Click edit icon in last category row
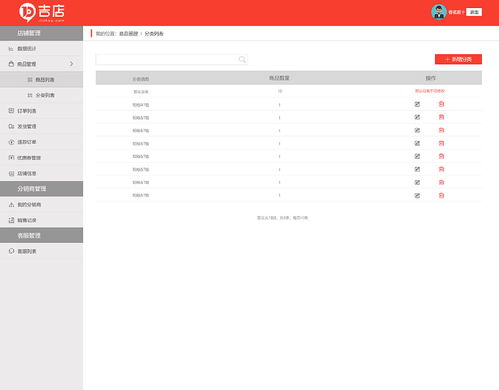 [x=417, y=195]
